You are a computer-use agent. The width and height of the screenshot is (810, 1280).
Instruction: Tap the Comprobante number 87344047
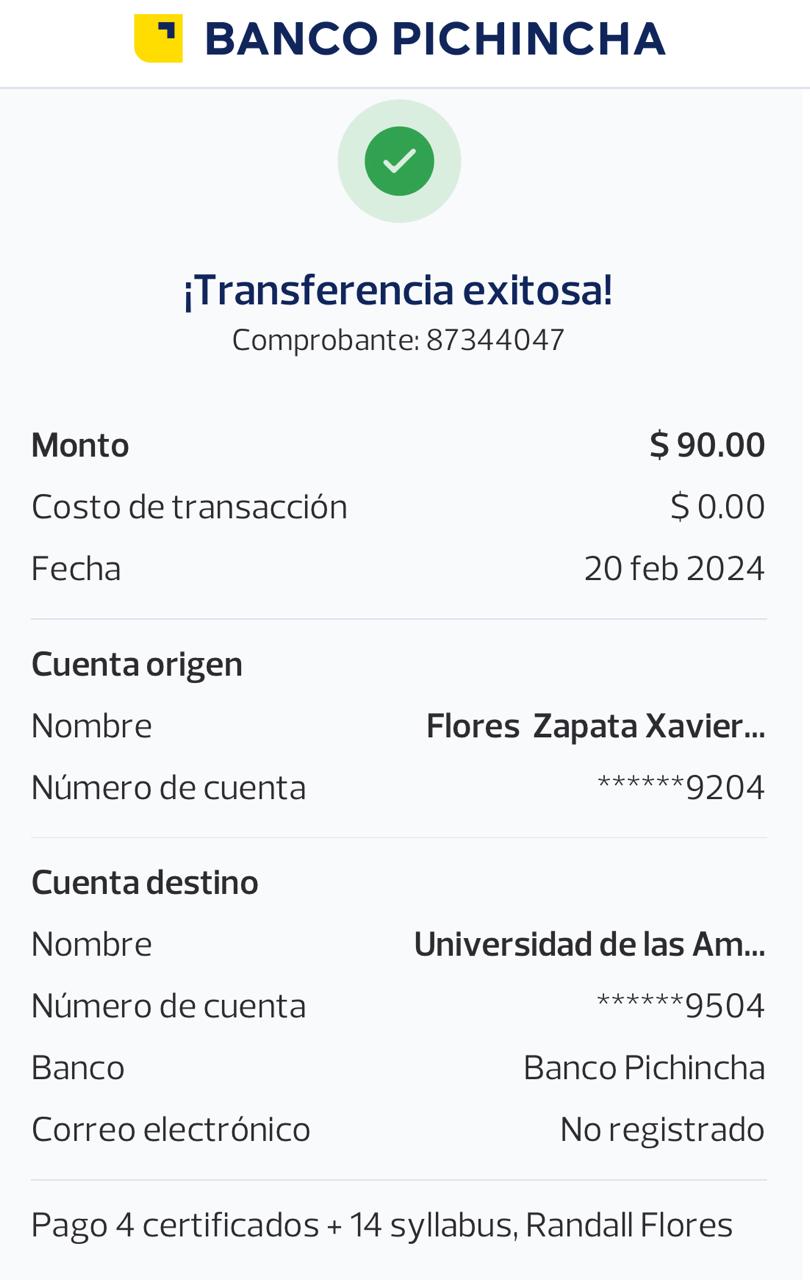(495, 340)
